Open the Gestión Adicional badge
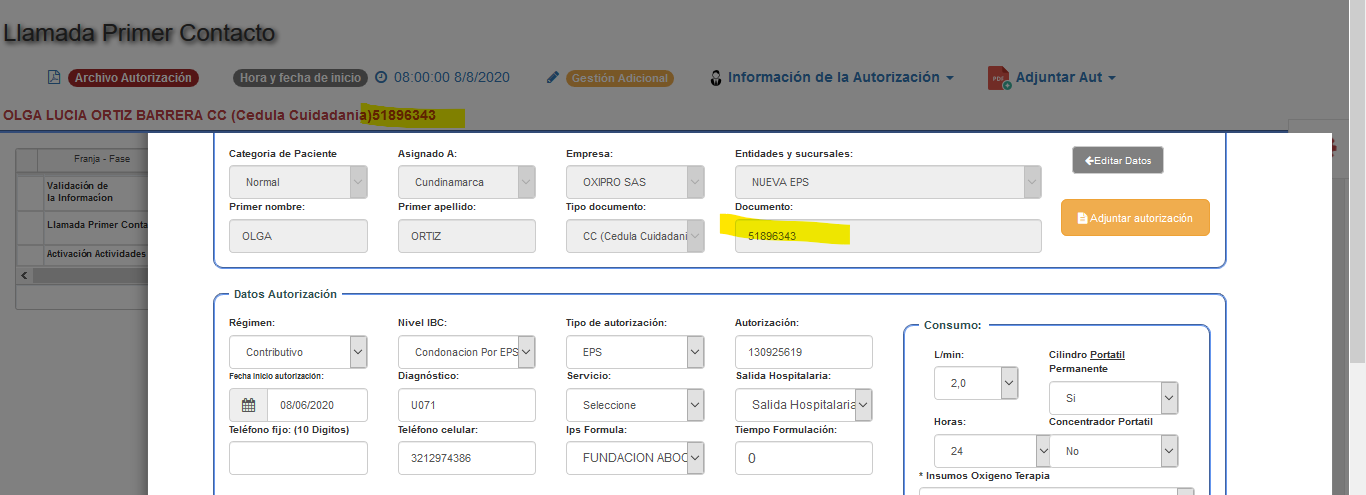1366x495 pixels. coord(619,77)
